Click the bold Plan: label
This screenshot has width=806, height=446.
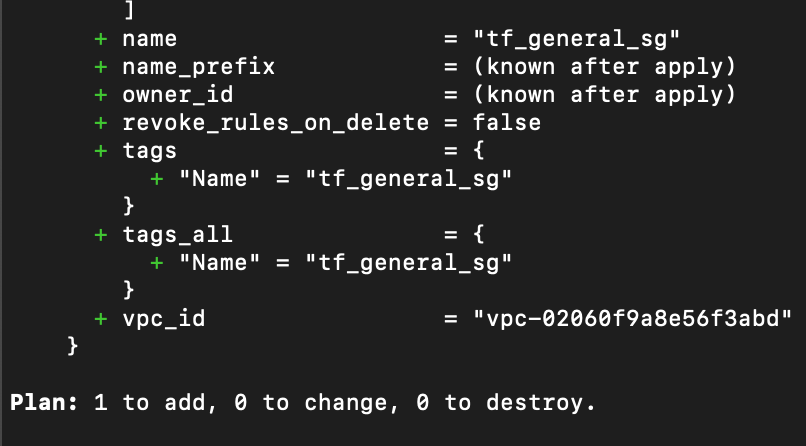(44, 402)
